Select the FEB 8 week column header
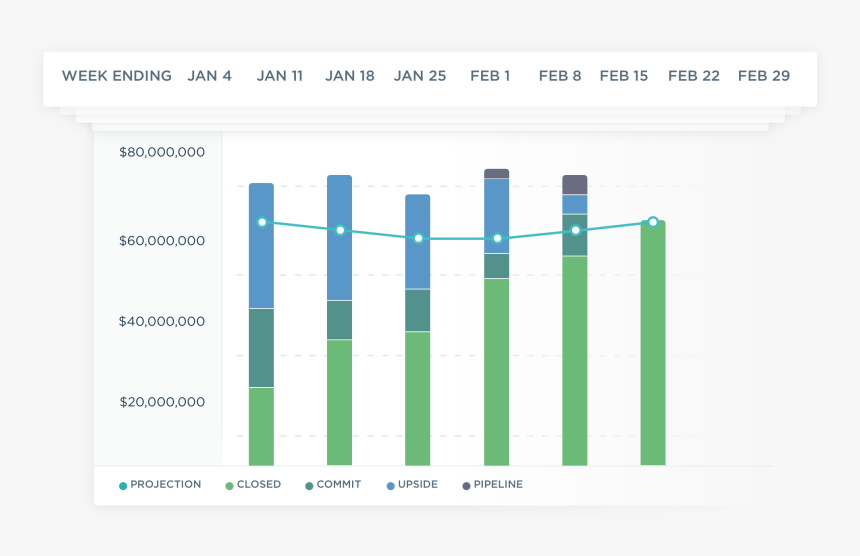Screen dimensions: 860x556 click(x=560, y=76)
